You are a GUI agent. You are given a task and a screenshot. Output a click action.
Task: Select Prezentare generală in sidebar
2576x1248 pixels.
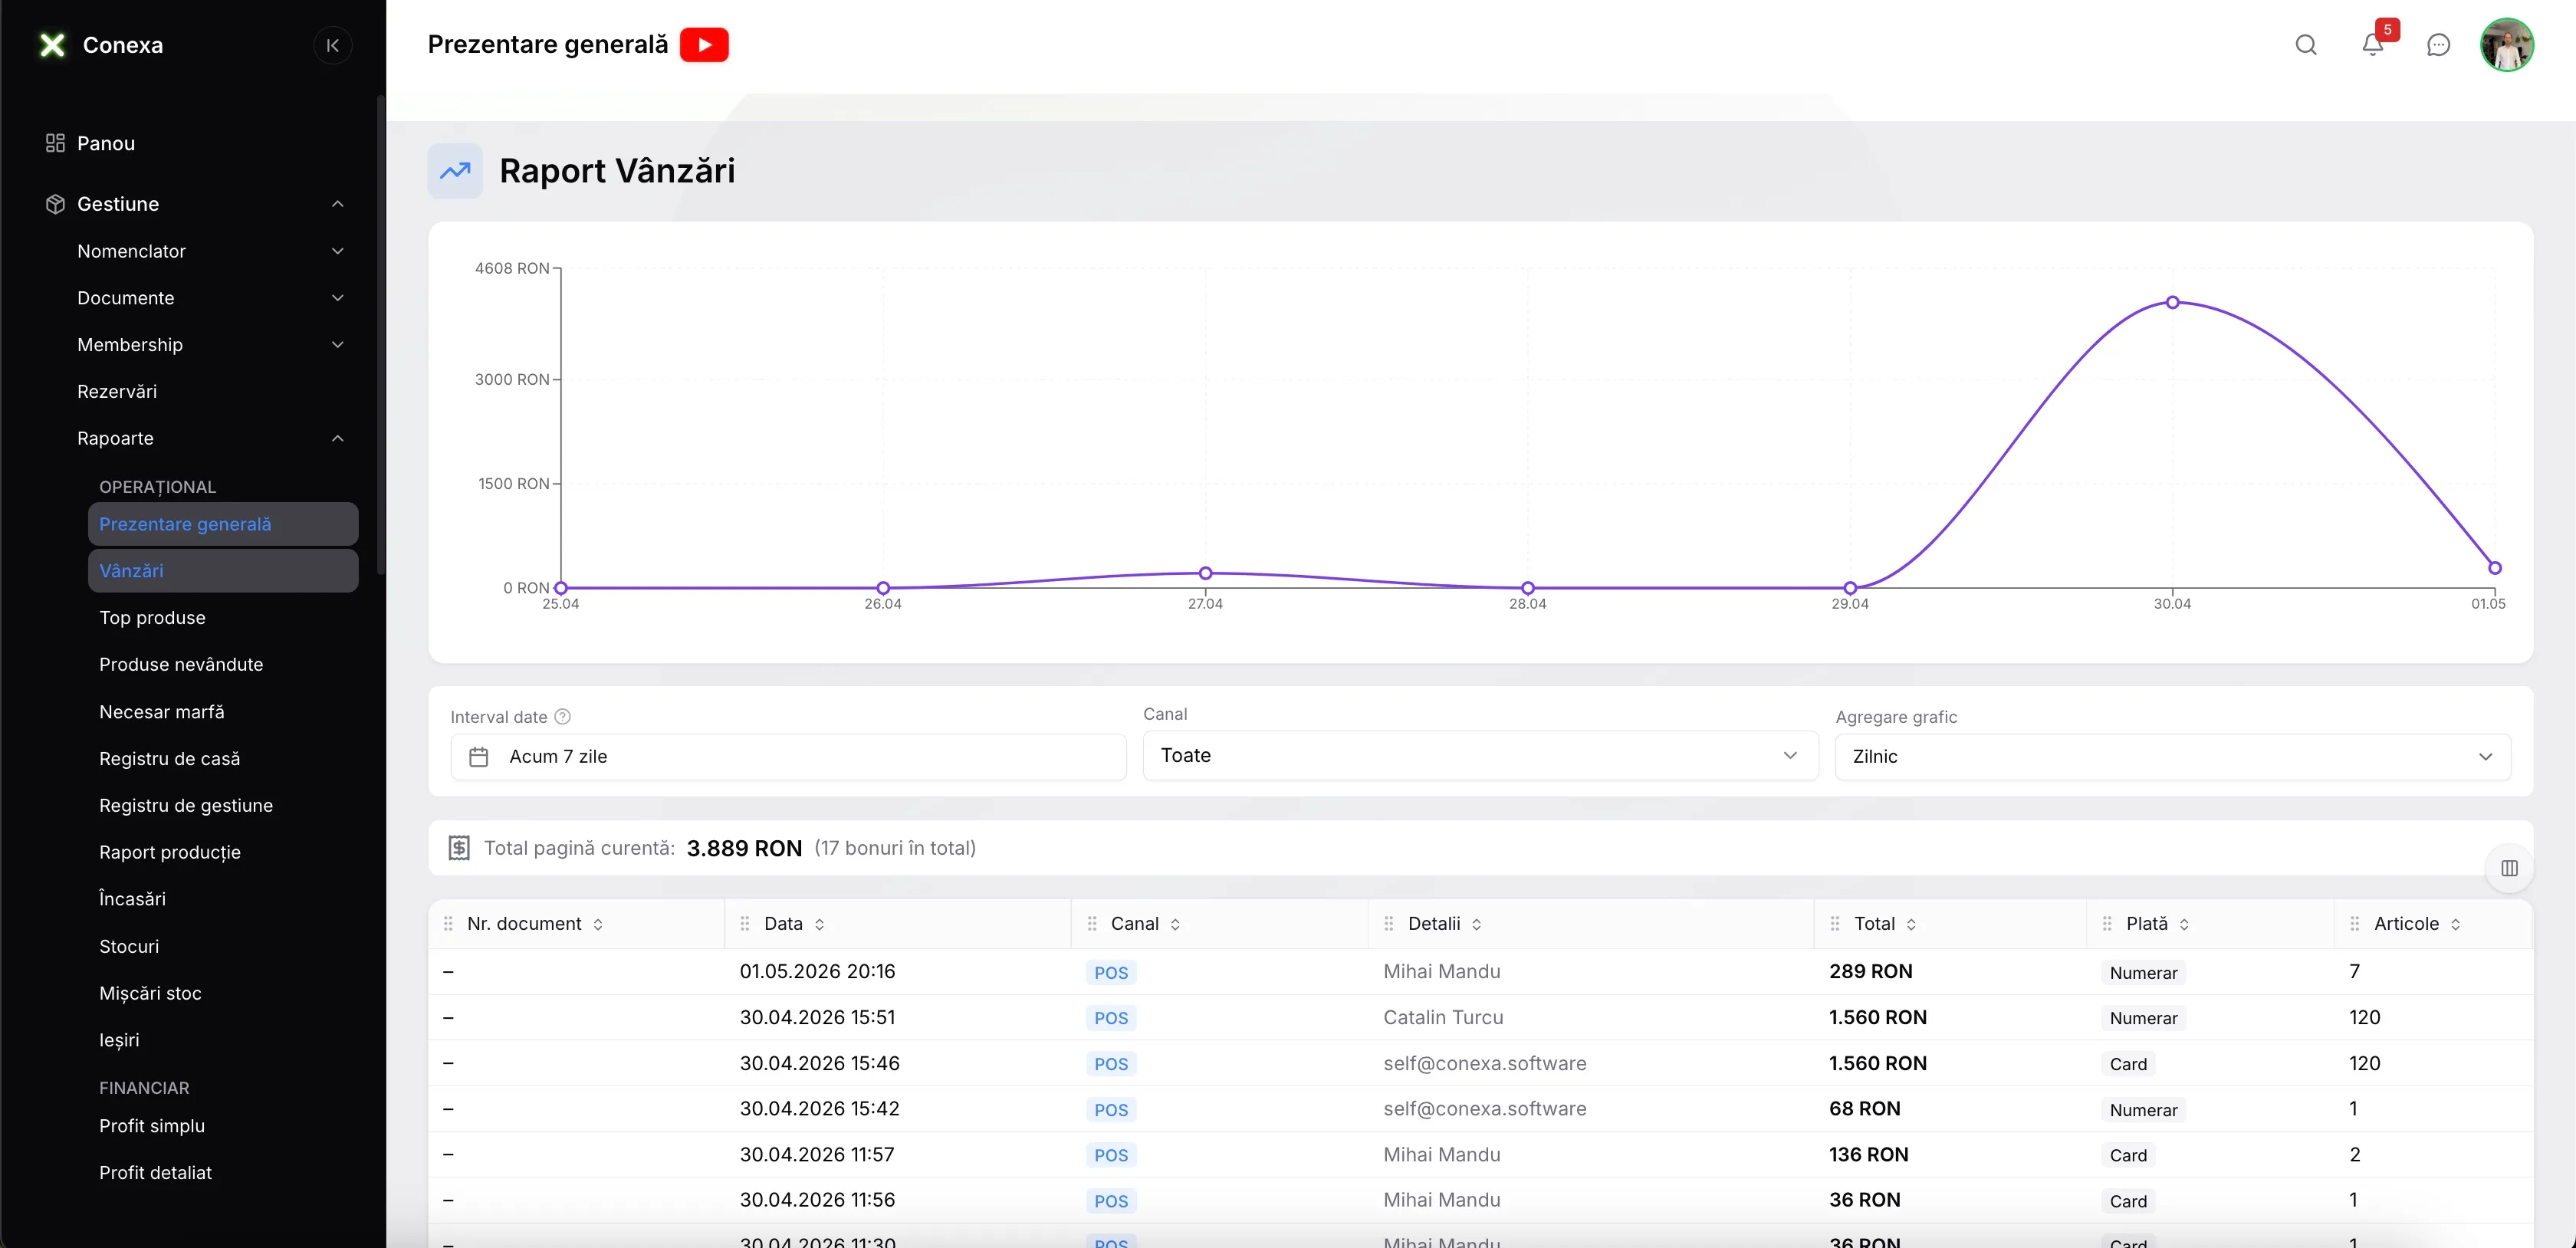(x=223, y=524)
